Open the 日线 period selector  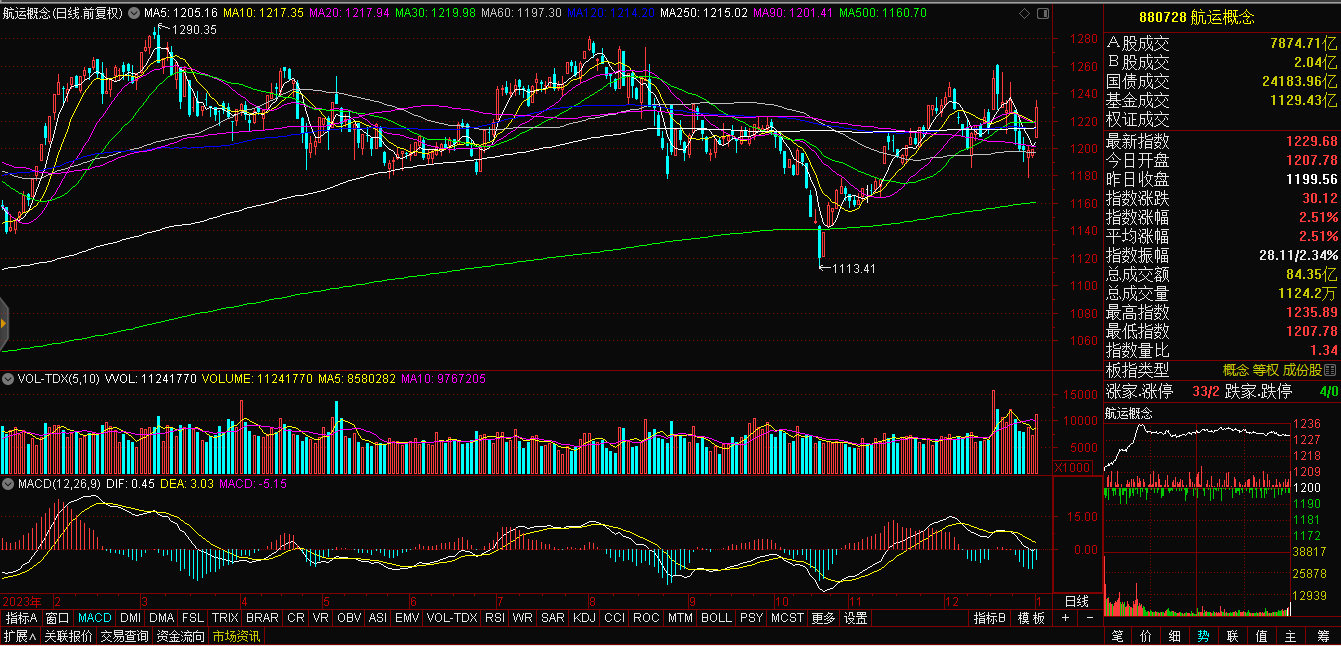[1076, 601]
